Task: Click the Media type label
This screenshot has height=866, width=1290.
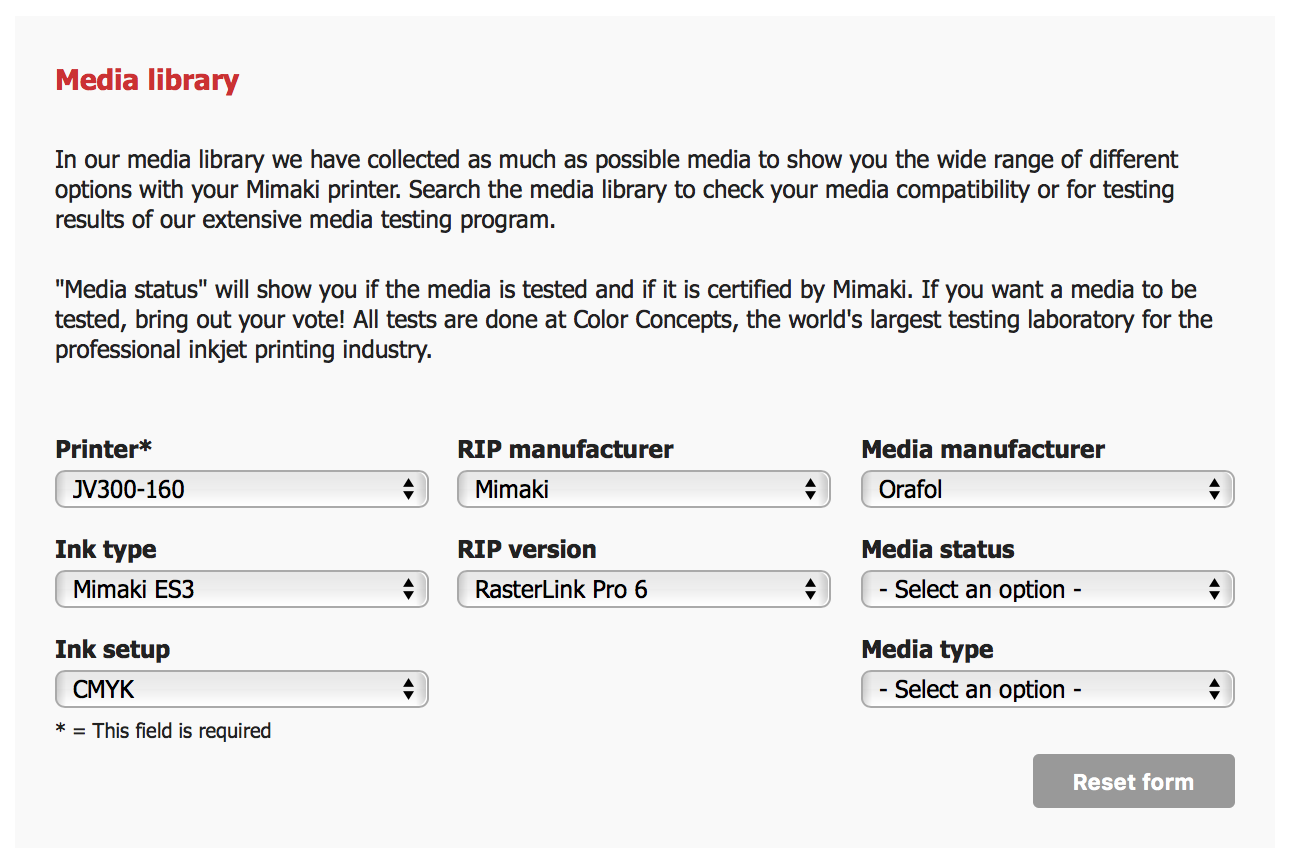Action: (x=927, y=649)
